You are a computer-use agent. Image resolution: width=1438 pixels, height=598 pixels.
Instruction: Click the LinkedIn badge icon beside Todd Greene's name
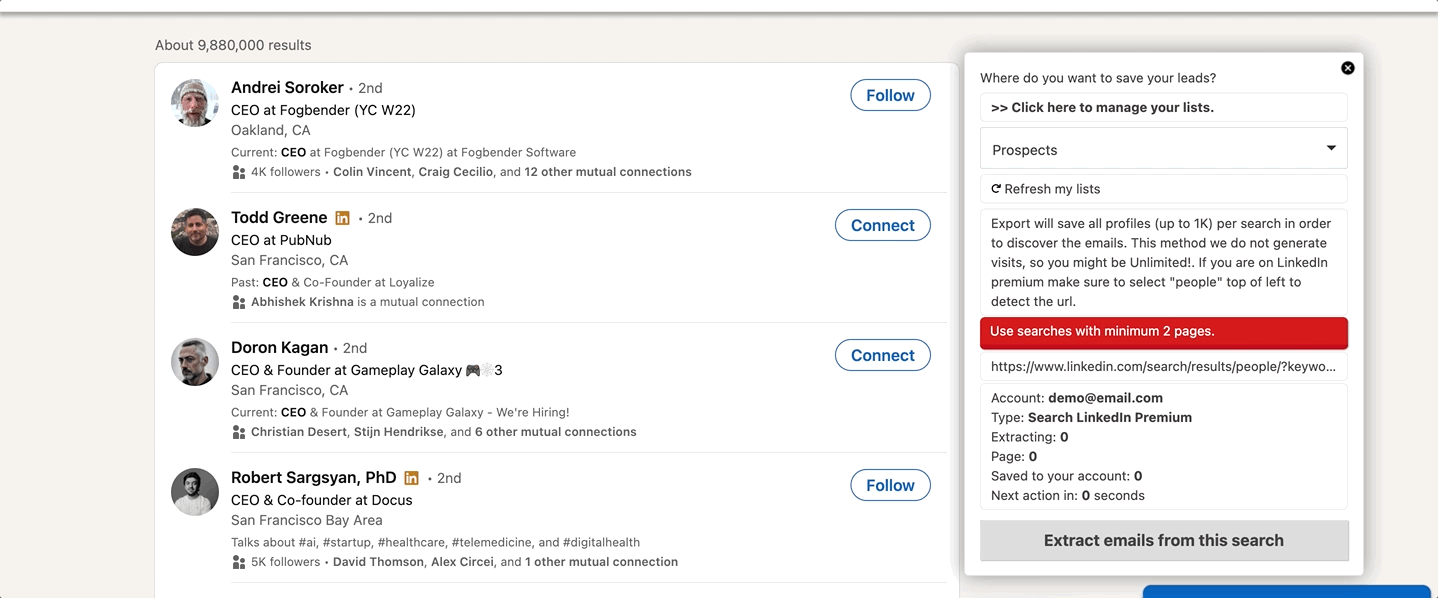(343, 217)
